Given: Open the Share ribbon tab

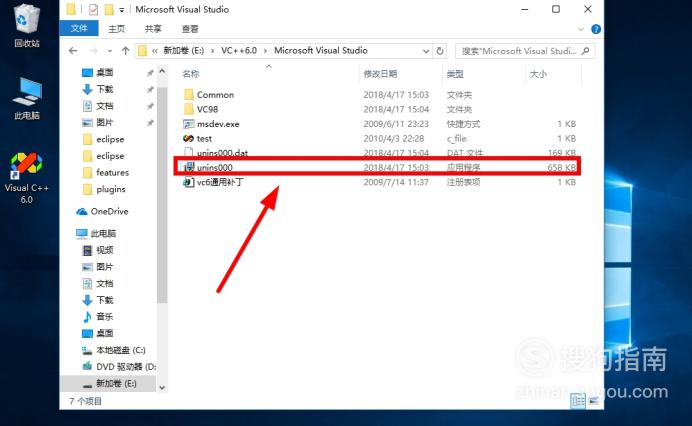Looking at the screenshot, I should pyautogui.click(x=153, y=29).
